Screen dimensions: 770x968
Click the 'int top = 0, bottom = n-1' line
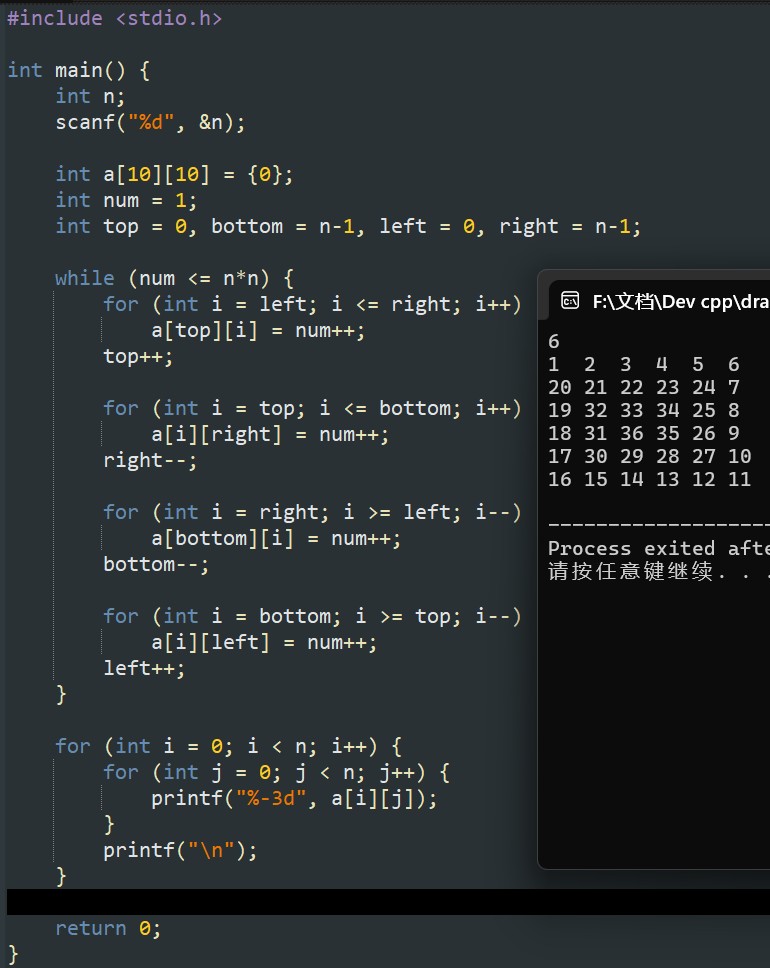[348, 227]
